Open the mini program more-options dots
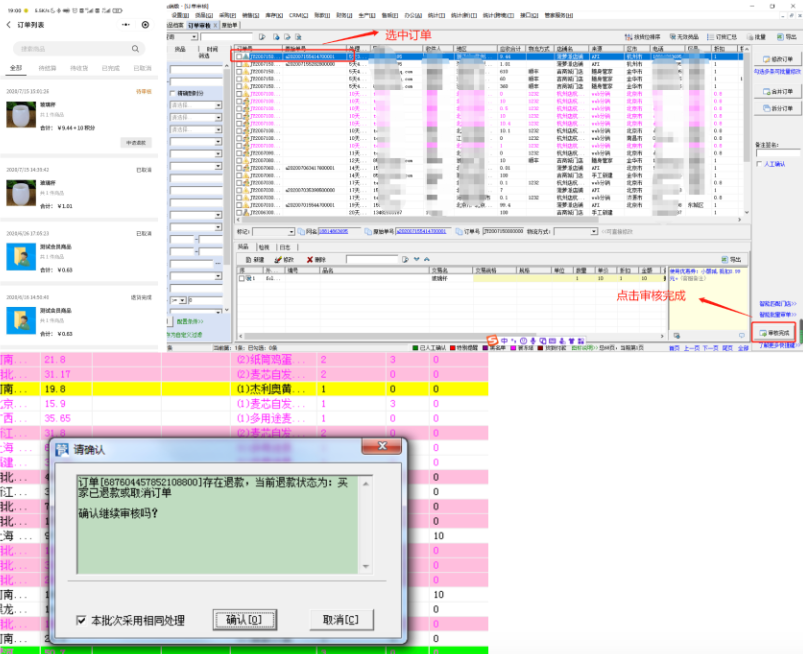Image resolution: width=803 pixels, height=654 pixels. (124, 24)
